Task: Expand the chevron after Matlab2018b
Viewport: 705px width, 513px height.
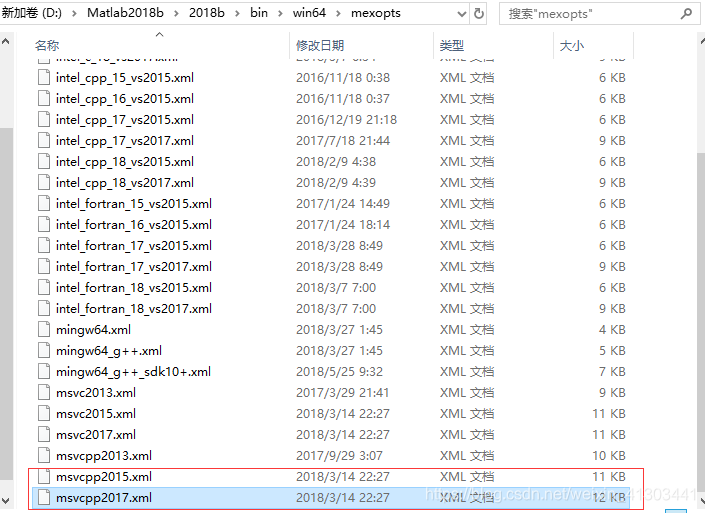Action: click(176, 13)
